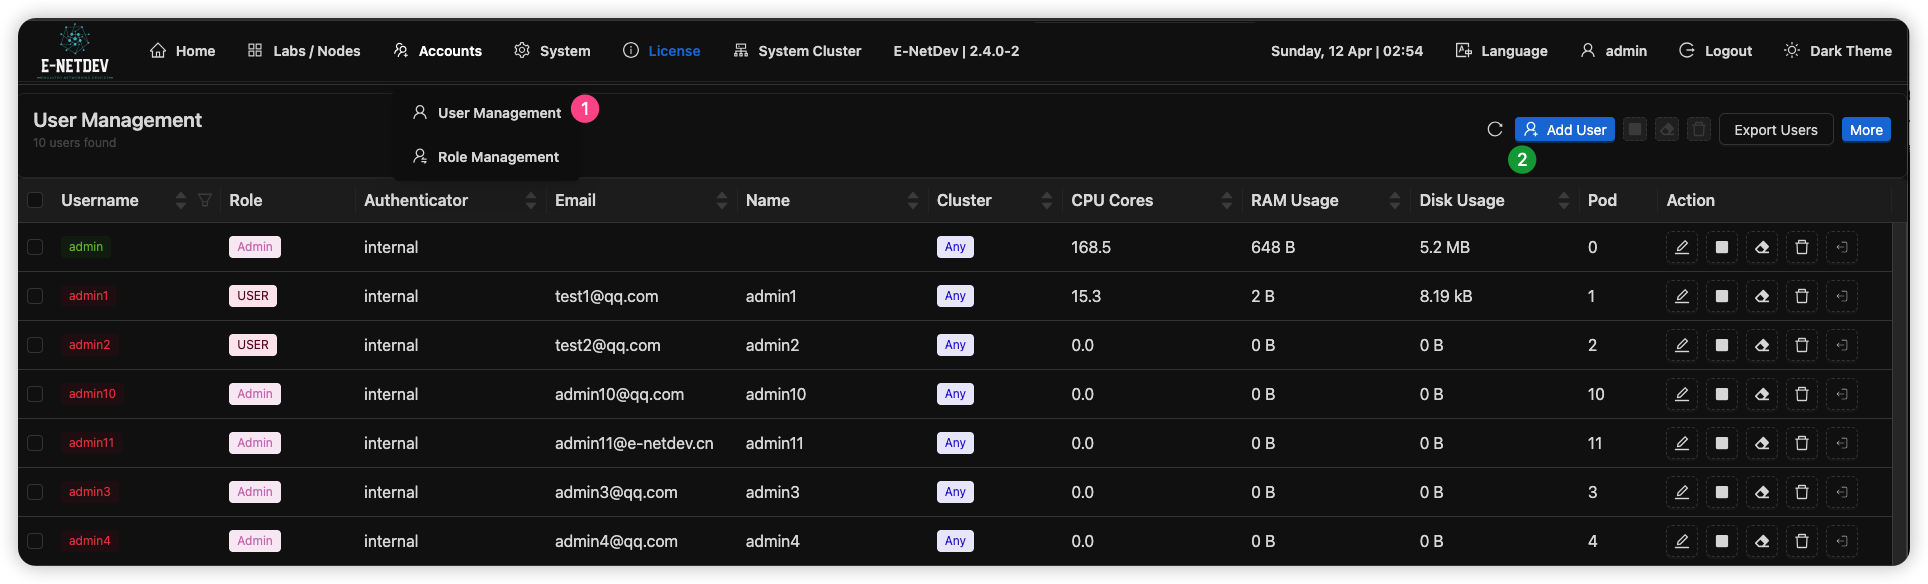The width and height of the screenshot is (1928, 584).
Task: Click the toolbar trash delete icon
Action: [1699, 129]
